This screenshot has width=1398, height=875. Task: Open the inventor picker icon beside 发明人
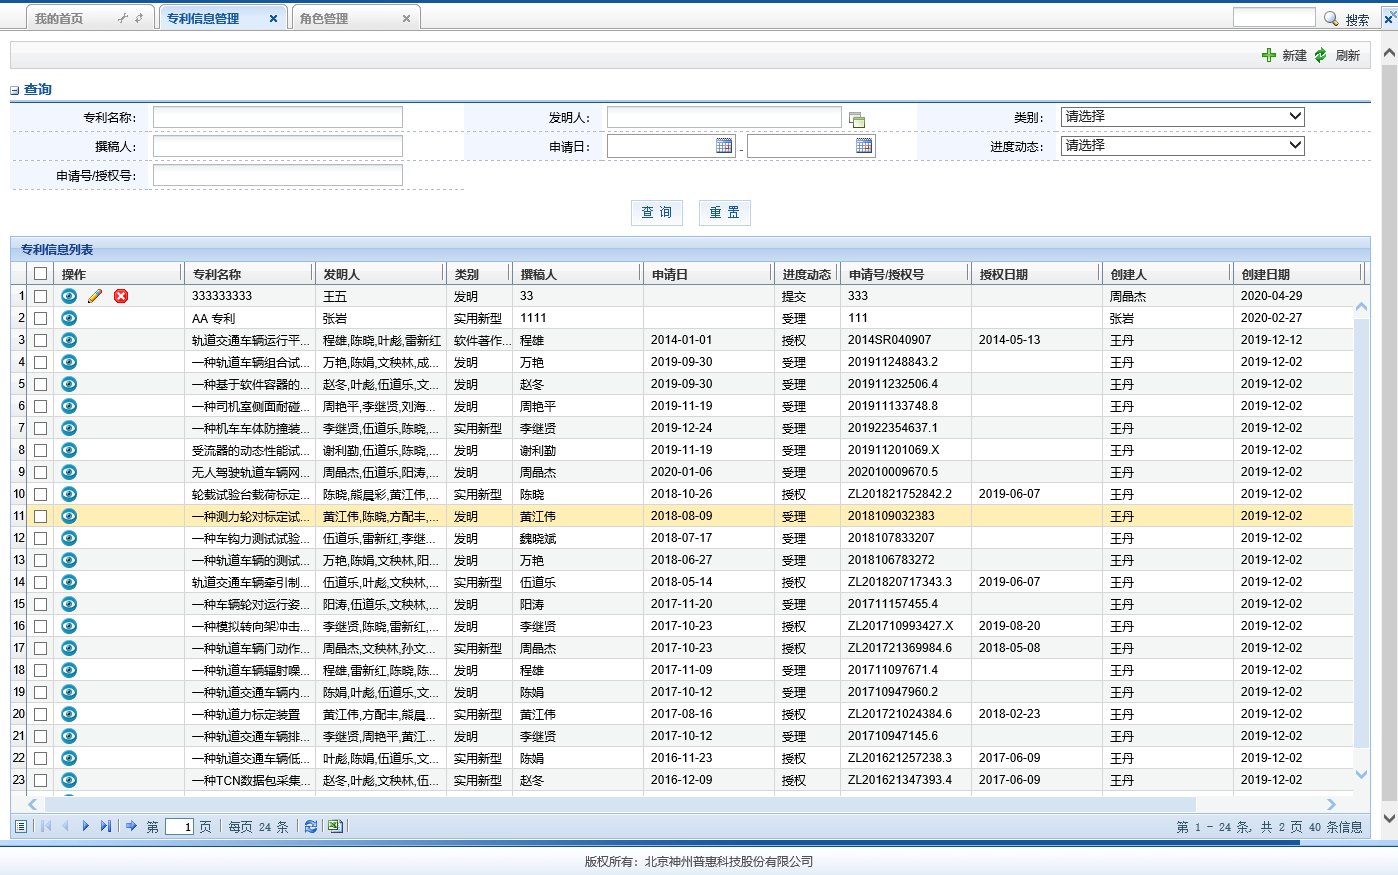[x=857, y=119]
